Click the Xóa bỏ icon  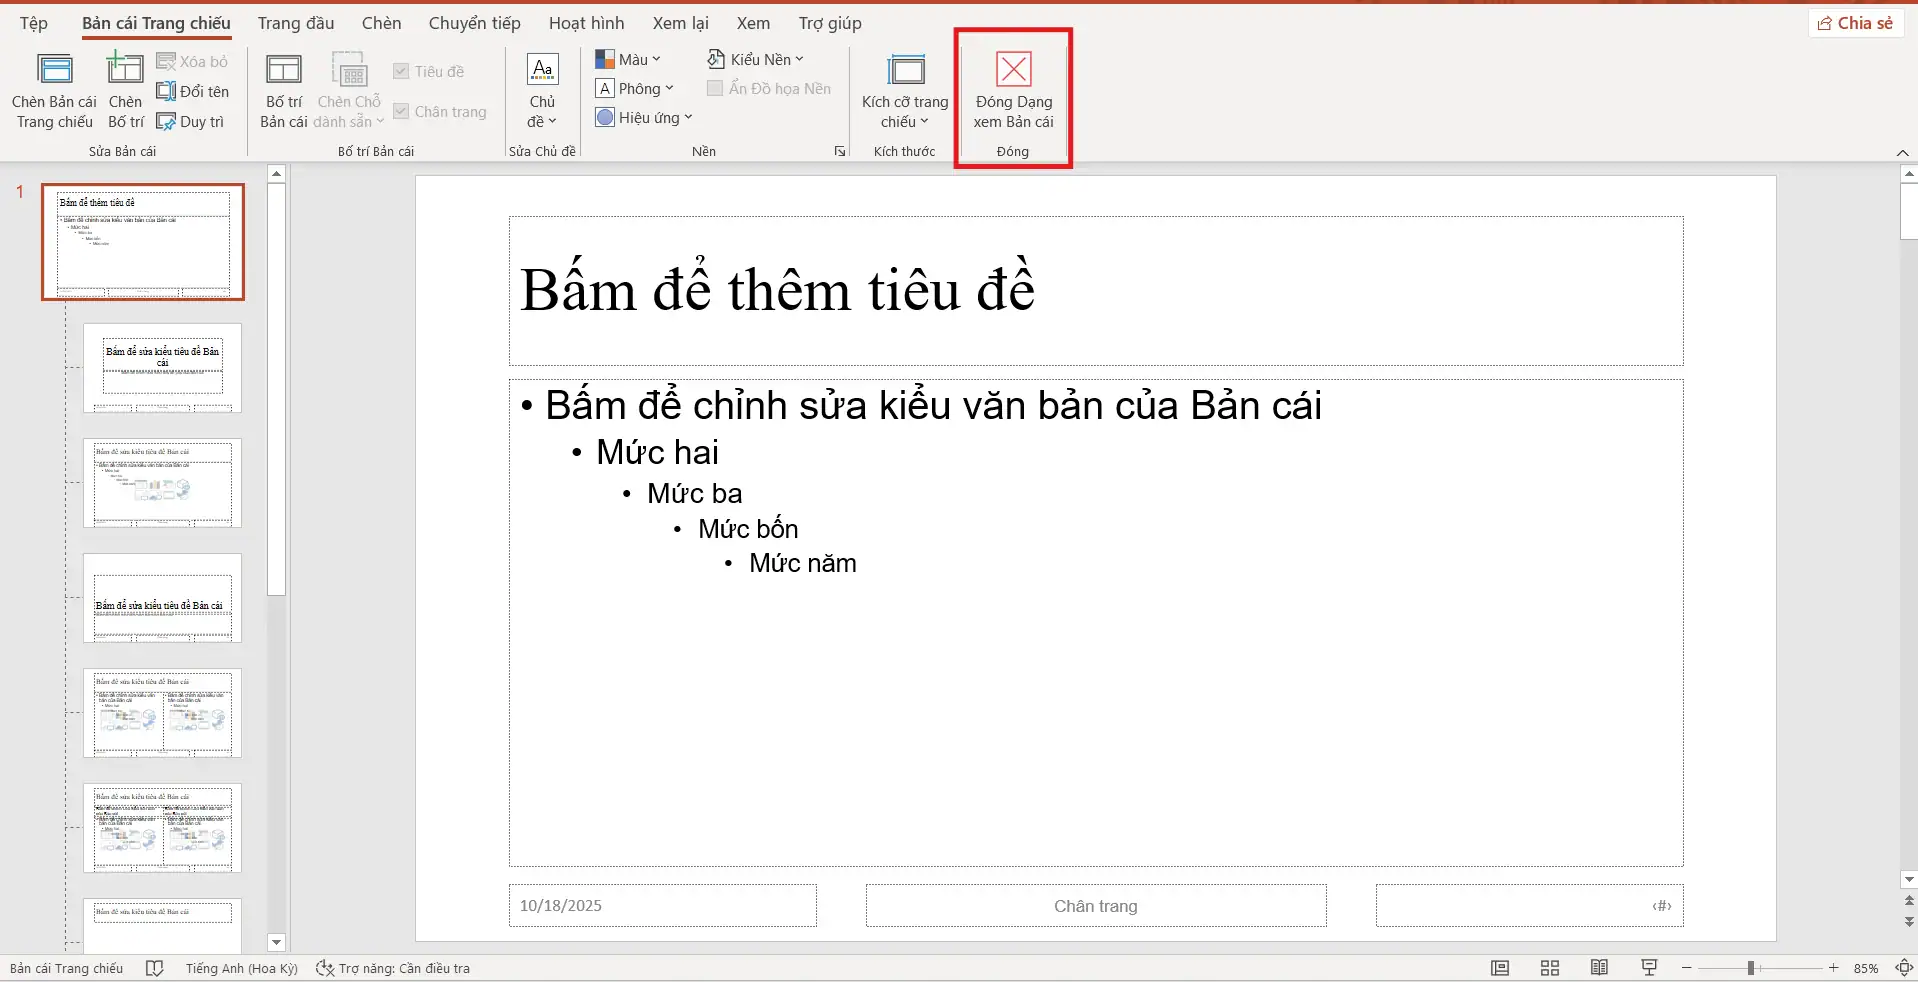tap(193, 61)
